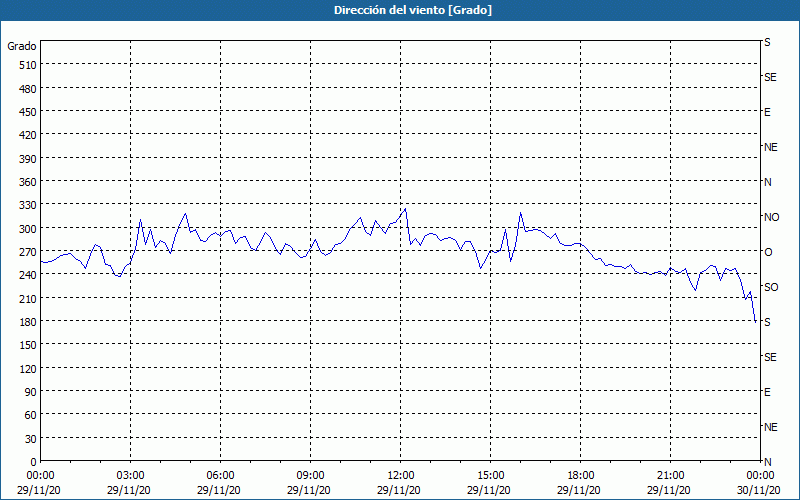The image size is (800, 500).
Task: Select the 29/11/20 date under 18:00
Action: tap(579, 490)
